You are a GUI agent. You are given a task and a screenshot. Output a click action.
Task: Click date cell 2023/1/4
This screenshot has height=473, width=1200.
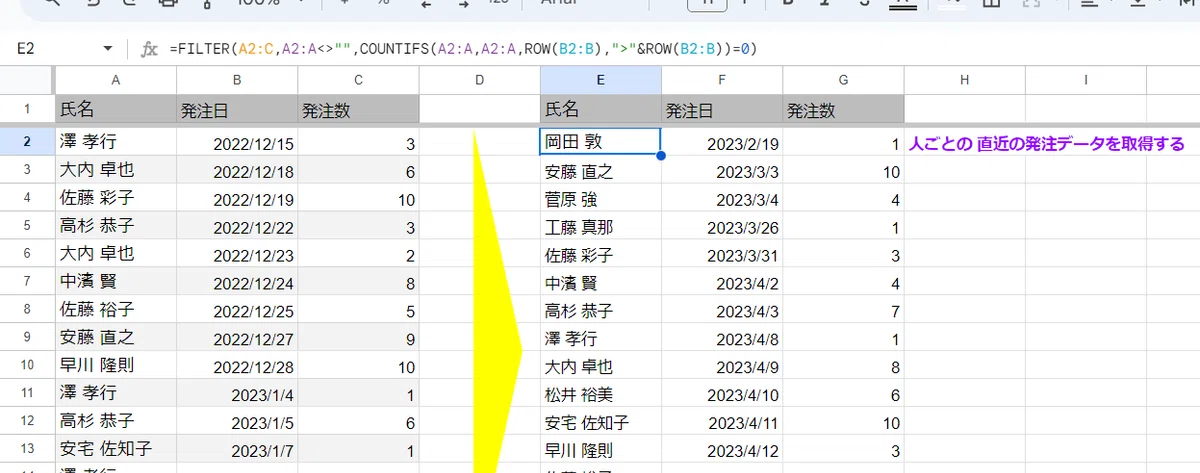point(237,393)
